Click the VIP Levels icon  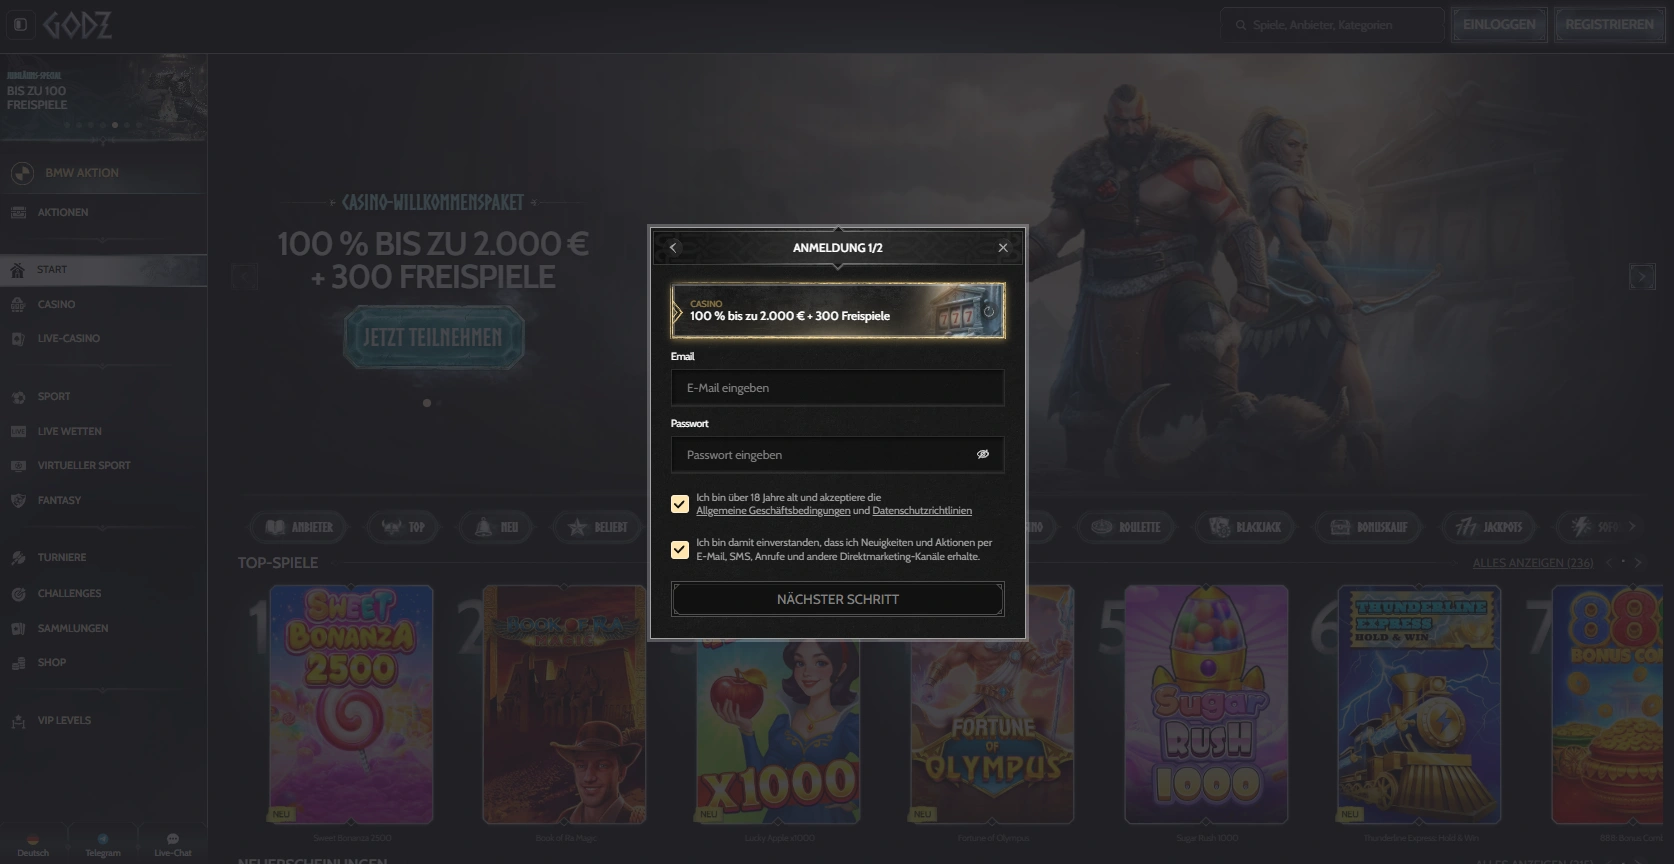[x=18, y=721]
